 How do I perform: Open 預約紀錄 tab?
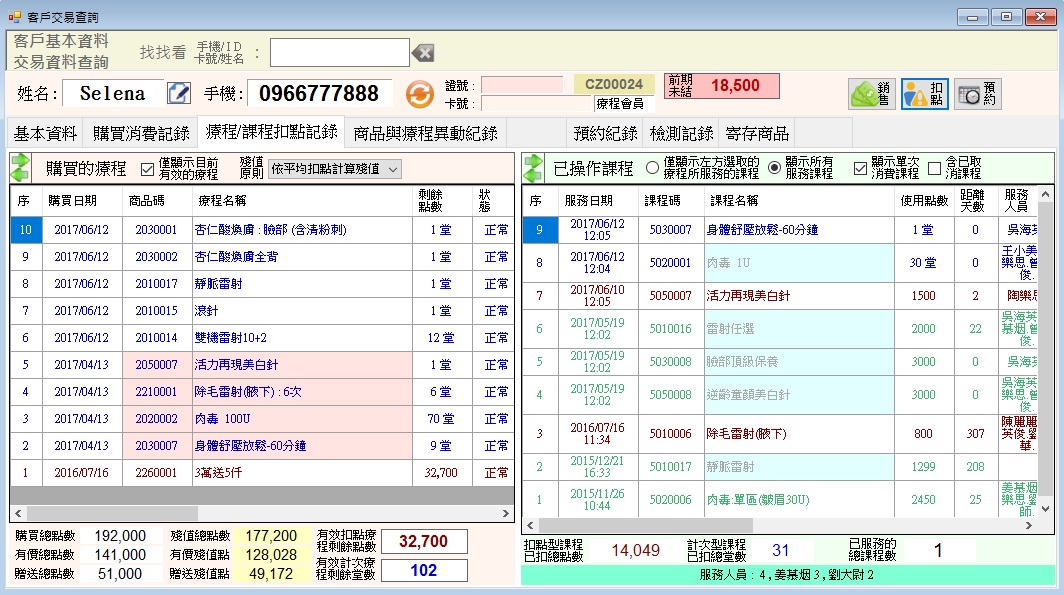(605, 133)
